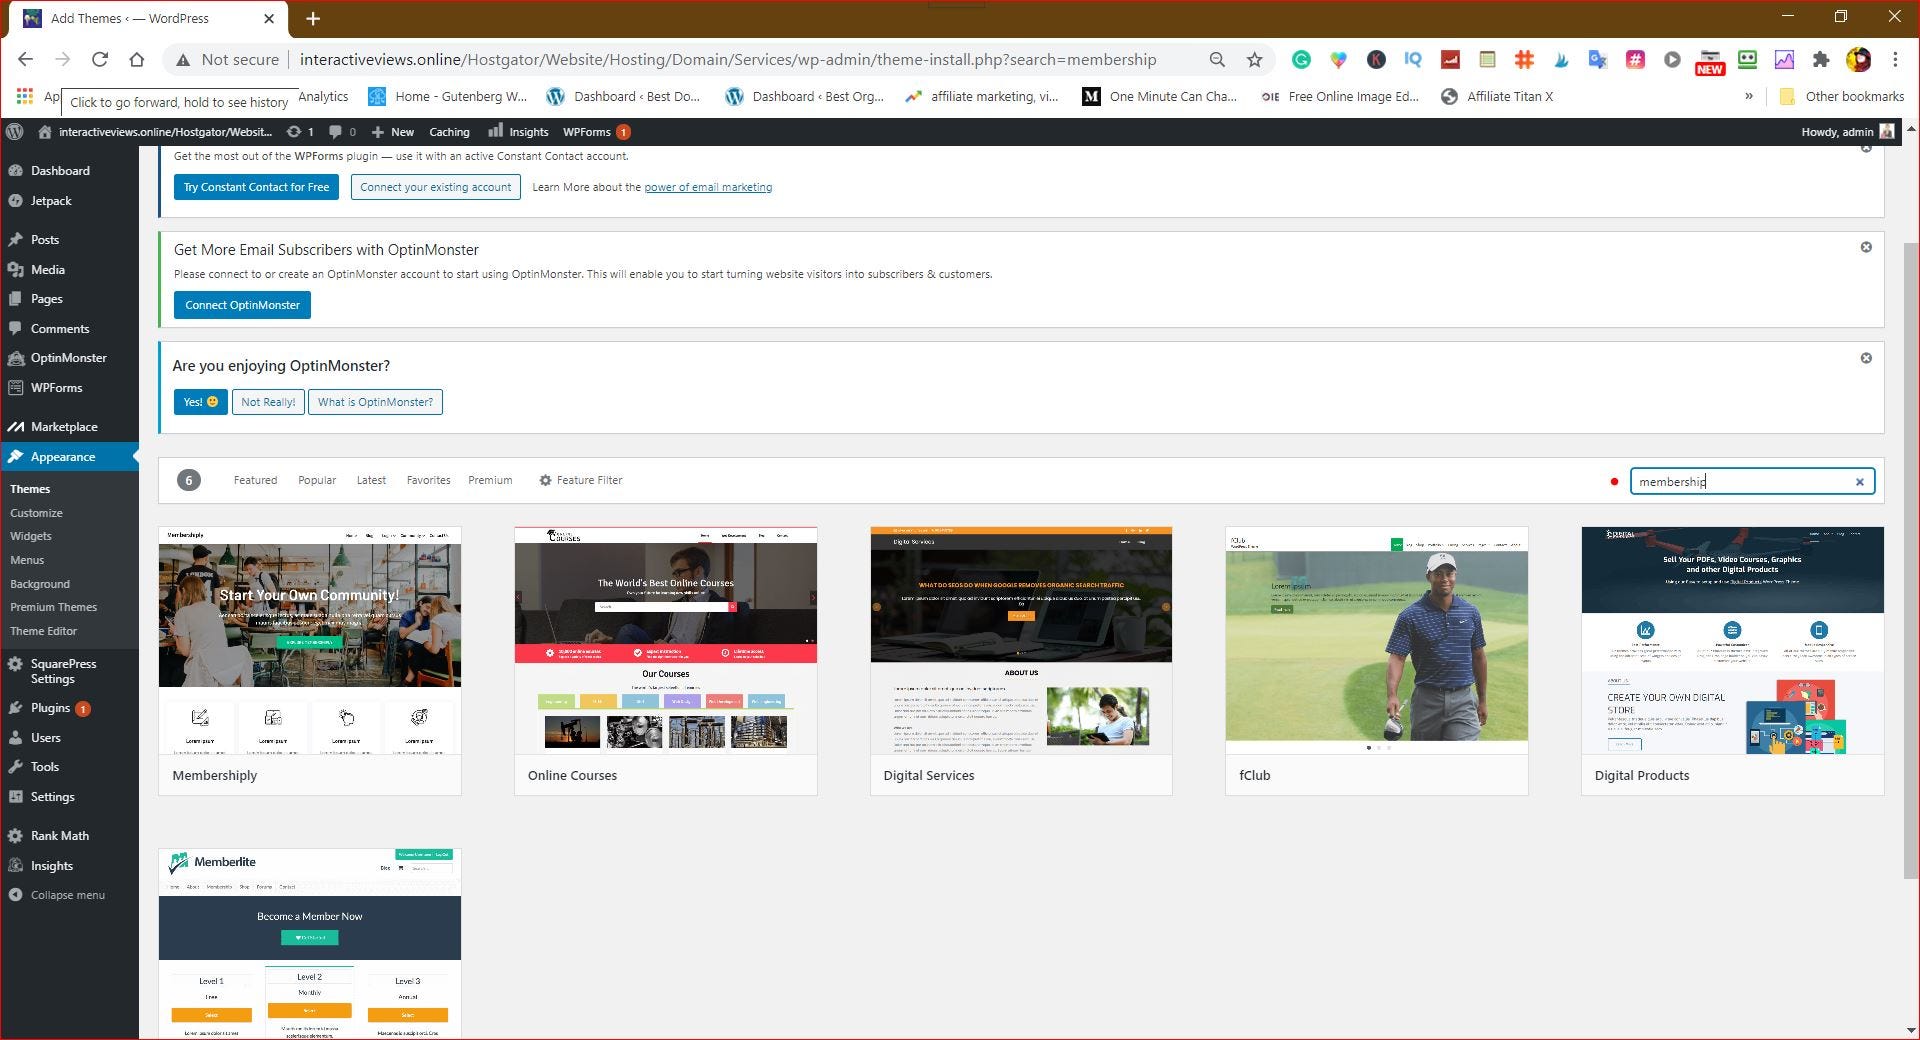Click Connect OptinMonster button
Image resolution: width=1920 pixels, height=1040 pixels.
242,305
